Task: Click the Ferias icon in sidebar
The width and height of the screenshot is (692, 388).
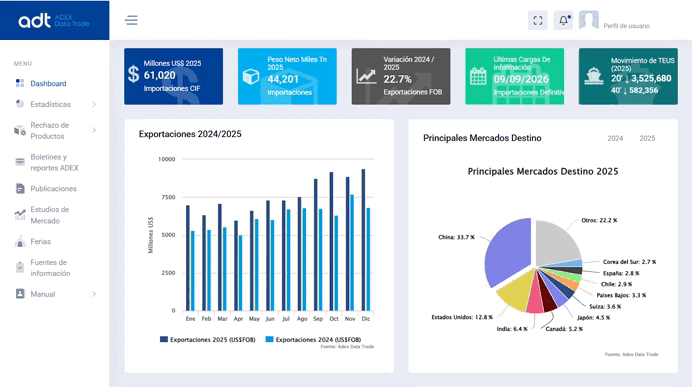Action: pyautogui.click(x=20, y=241)
